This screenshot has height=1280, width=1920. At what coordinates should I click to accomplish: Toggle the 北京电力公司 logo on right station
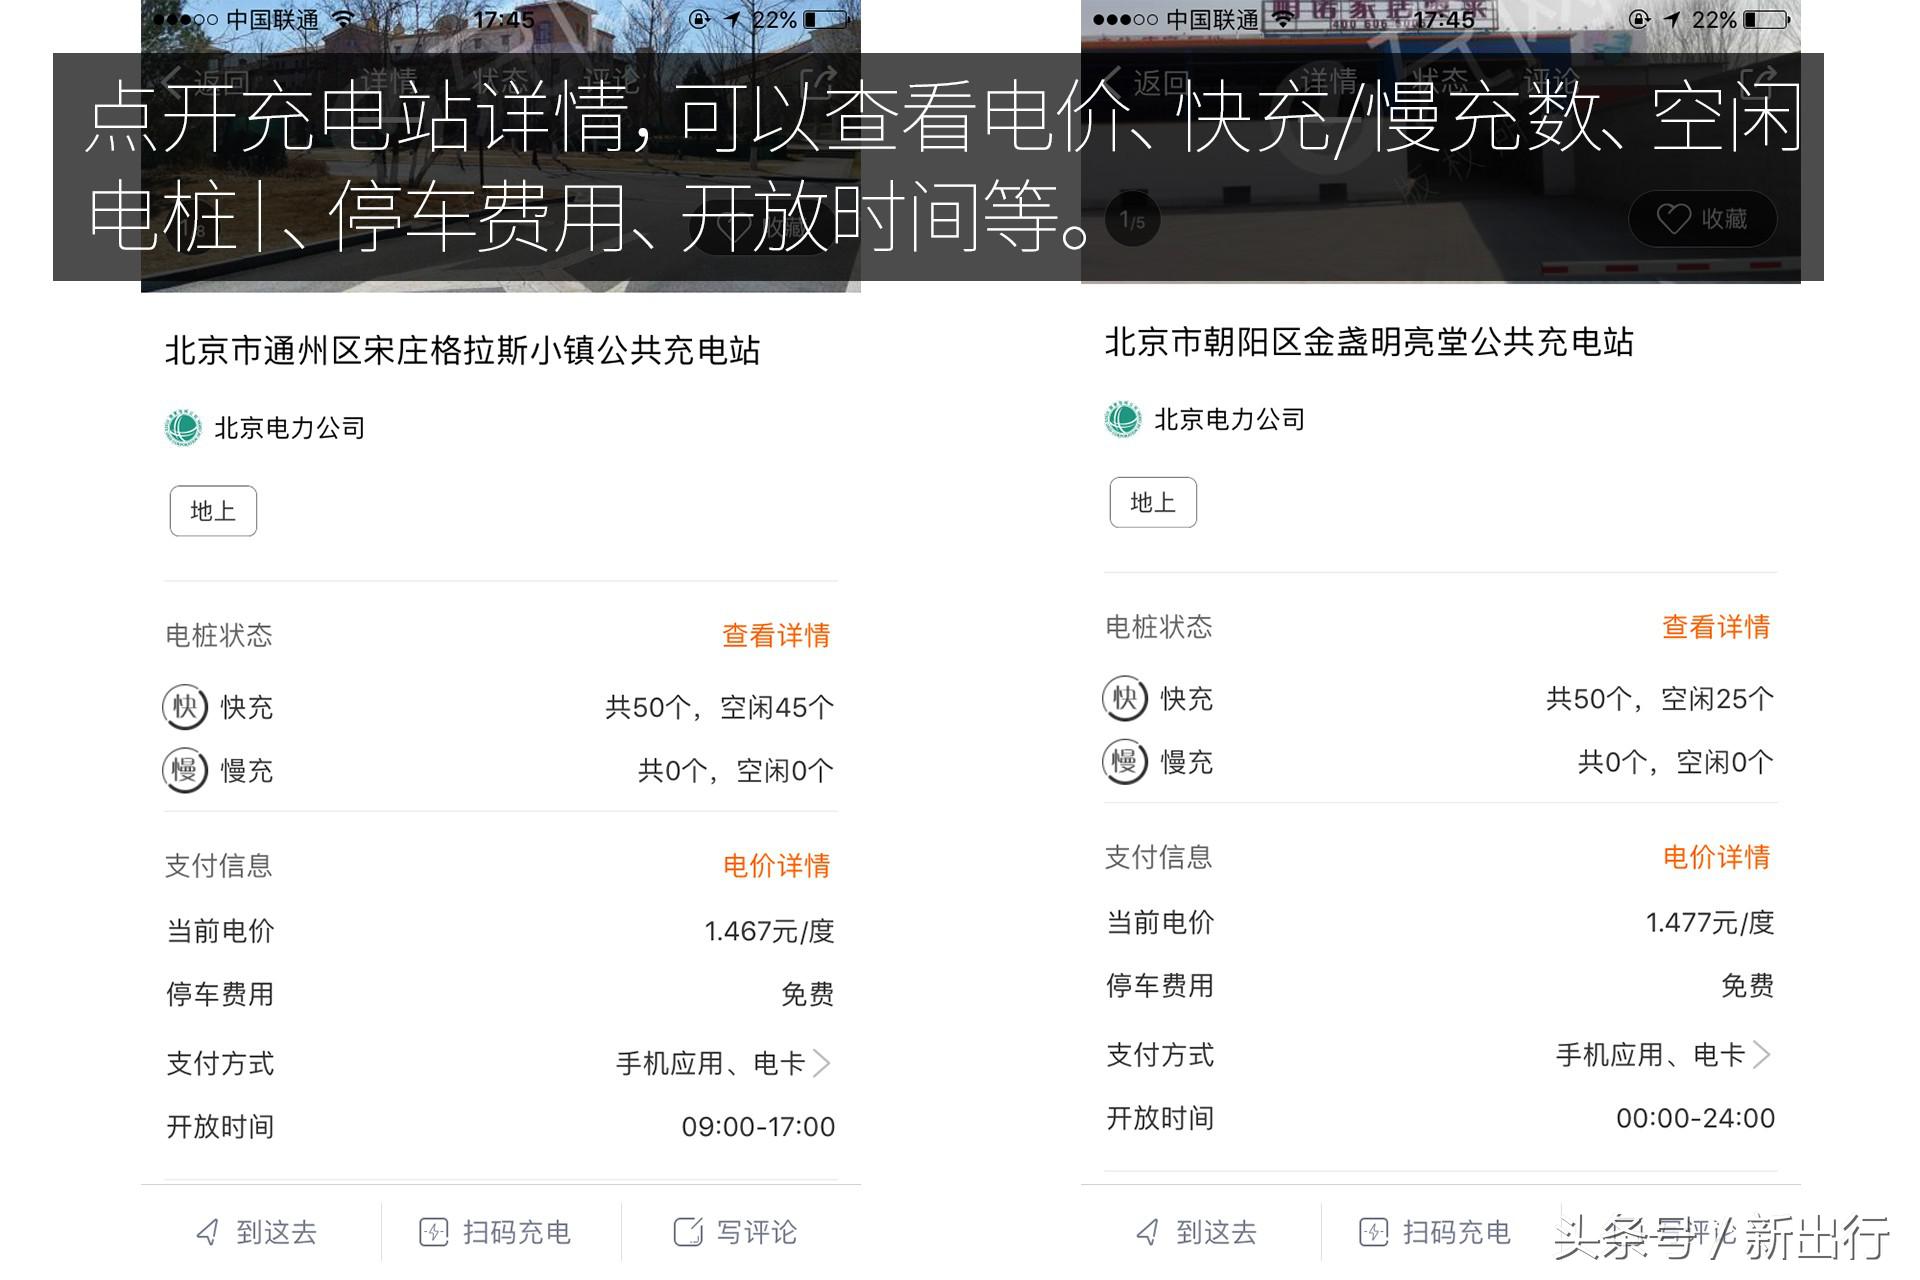pyautogui.click(x=1122, y=419)
